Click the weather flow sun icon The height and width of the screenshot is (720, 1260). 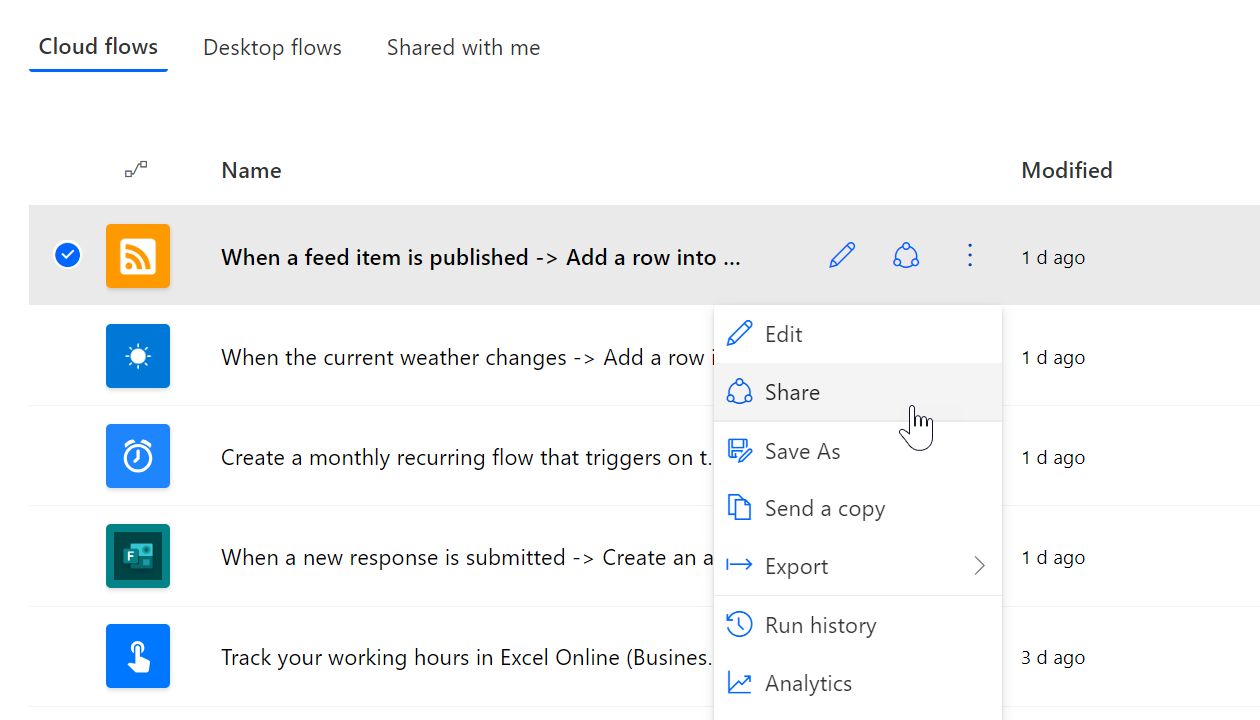pyautogui.click(x=138, y=356)
